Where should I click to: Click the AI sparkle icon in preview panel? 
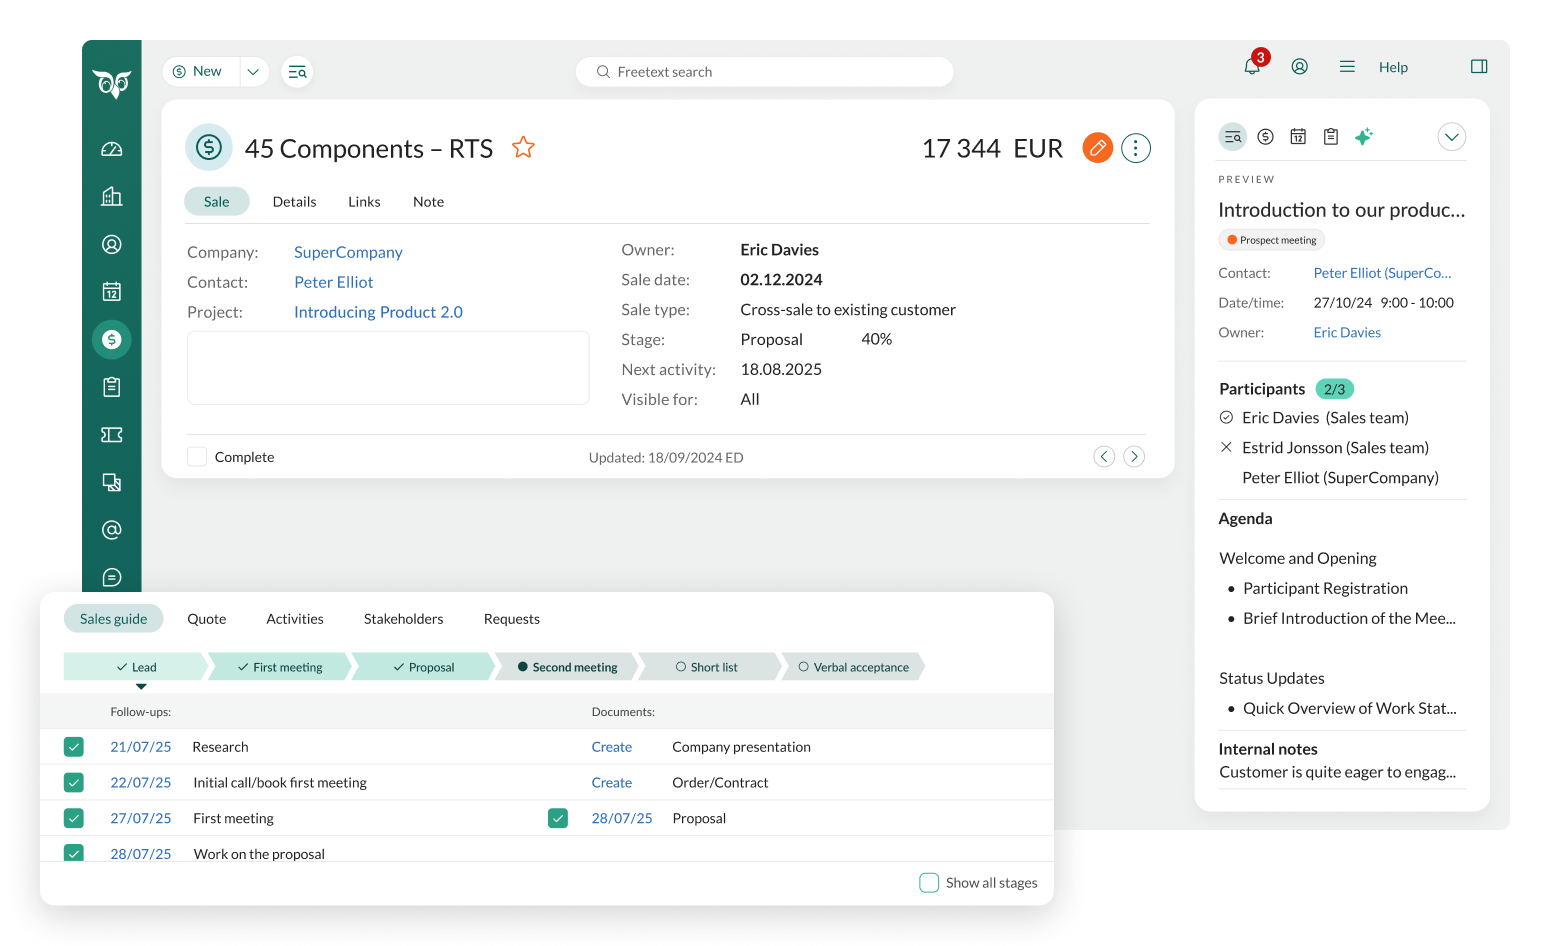click(1363, 137)
